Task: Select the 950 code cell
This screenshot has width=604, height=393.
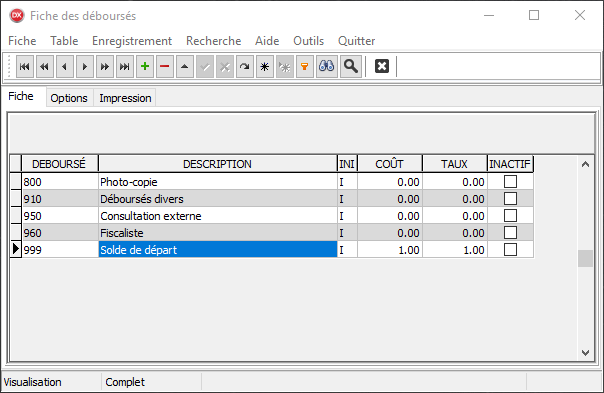Action: click(60, 216)
